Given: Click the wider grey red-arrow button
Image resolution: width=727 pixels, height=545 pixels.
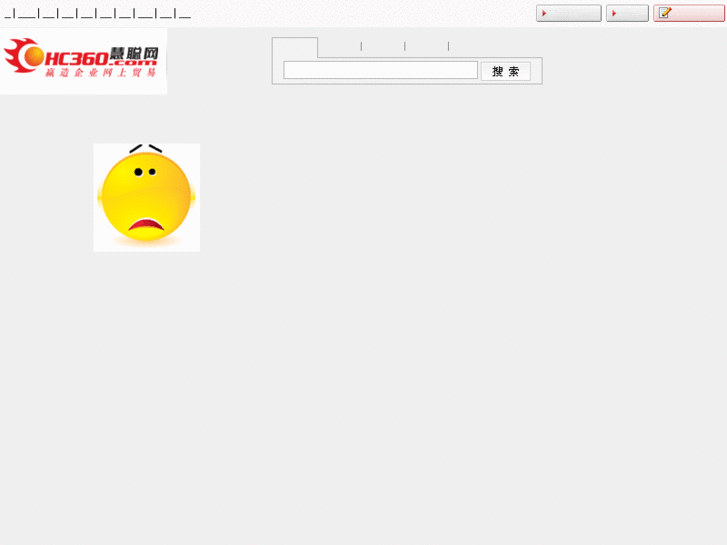Looking at the screenshot, I should tap(568, 13).
